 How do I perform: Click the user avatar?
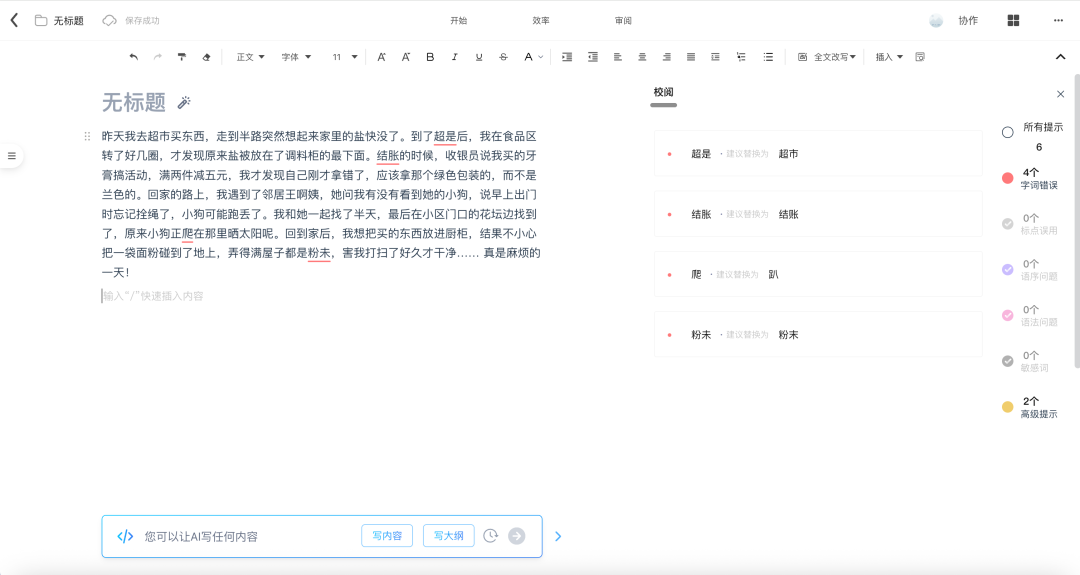coord(935,21)
